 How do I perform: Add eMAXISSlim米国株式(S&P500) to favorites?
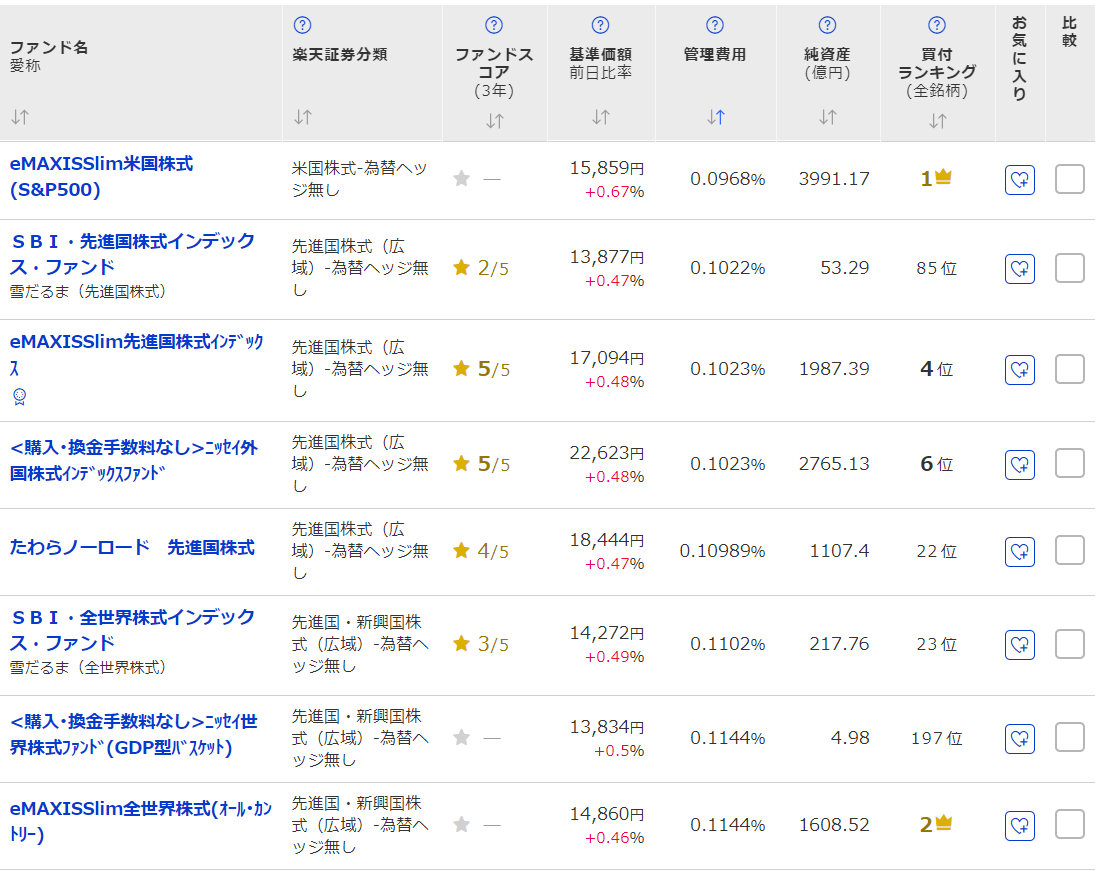tap(1020, 180)
